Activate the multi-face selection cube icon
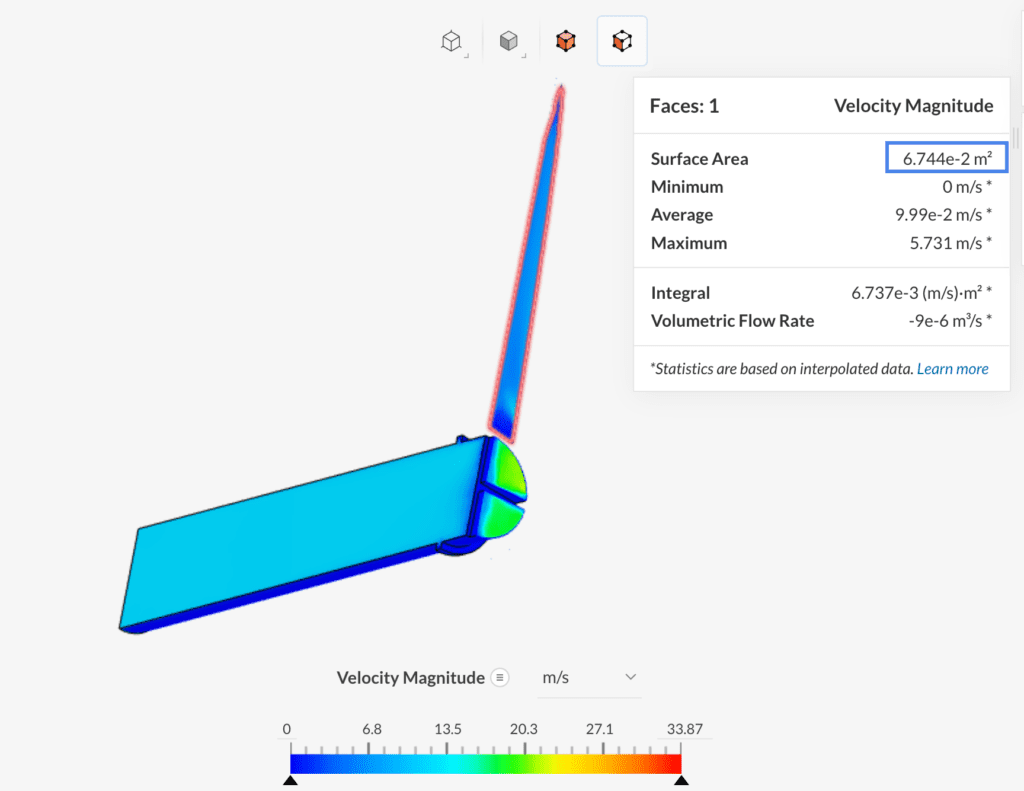This screenshot has width=1024, height=791. tap(565, 41)
